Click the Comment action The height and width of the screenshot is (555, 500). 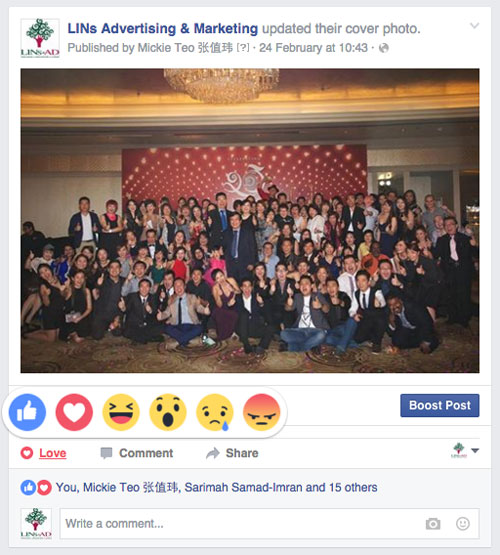[137, 453]
